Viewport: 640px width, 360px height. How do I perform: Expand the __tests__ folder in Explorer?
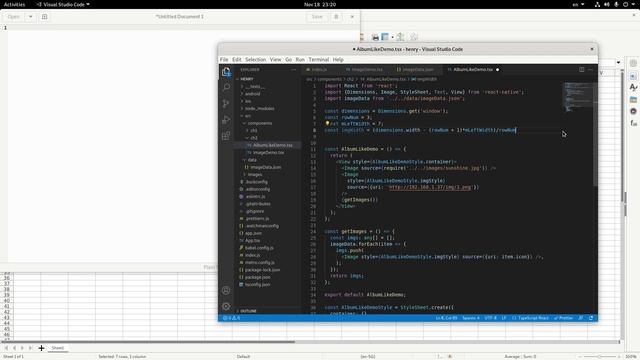[254, 87]
